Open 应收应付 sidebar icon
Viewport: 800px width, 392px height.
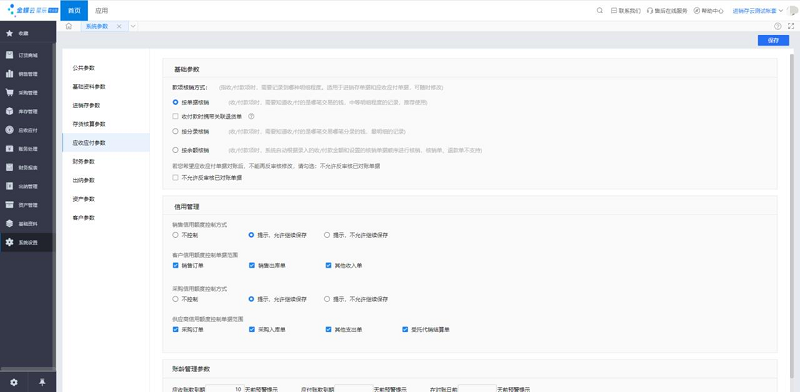click(9, 130)
